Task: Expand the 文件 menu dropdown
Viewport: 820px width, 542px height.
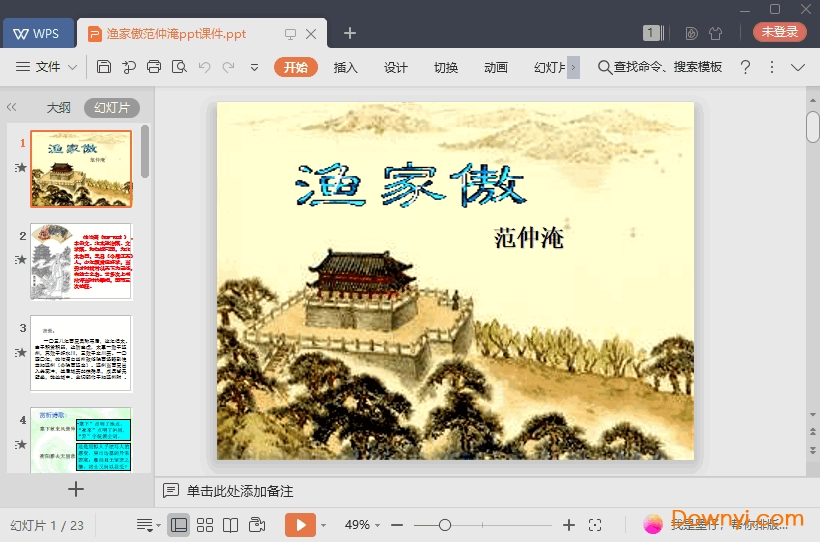Action: (47, 67)
